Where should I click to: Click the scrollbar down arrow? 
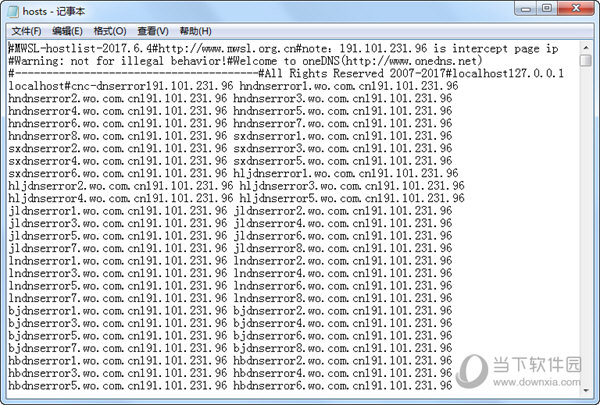pos(585,390)
